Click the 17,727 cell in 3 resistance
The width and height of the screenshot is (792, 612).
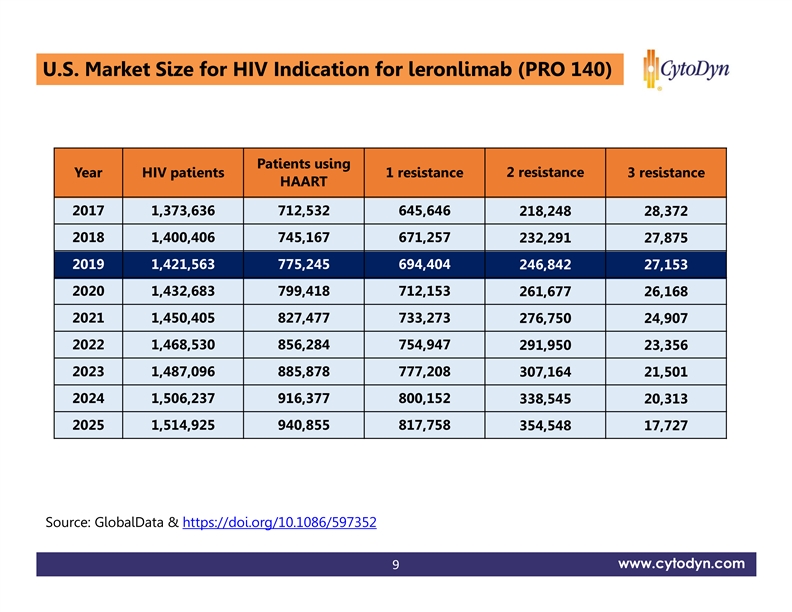tap(665, 426)
